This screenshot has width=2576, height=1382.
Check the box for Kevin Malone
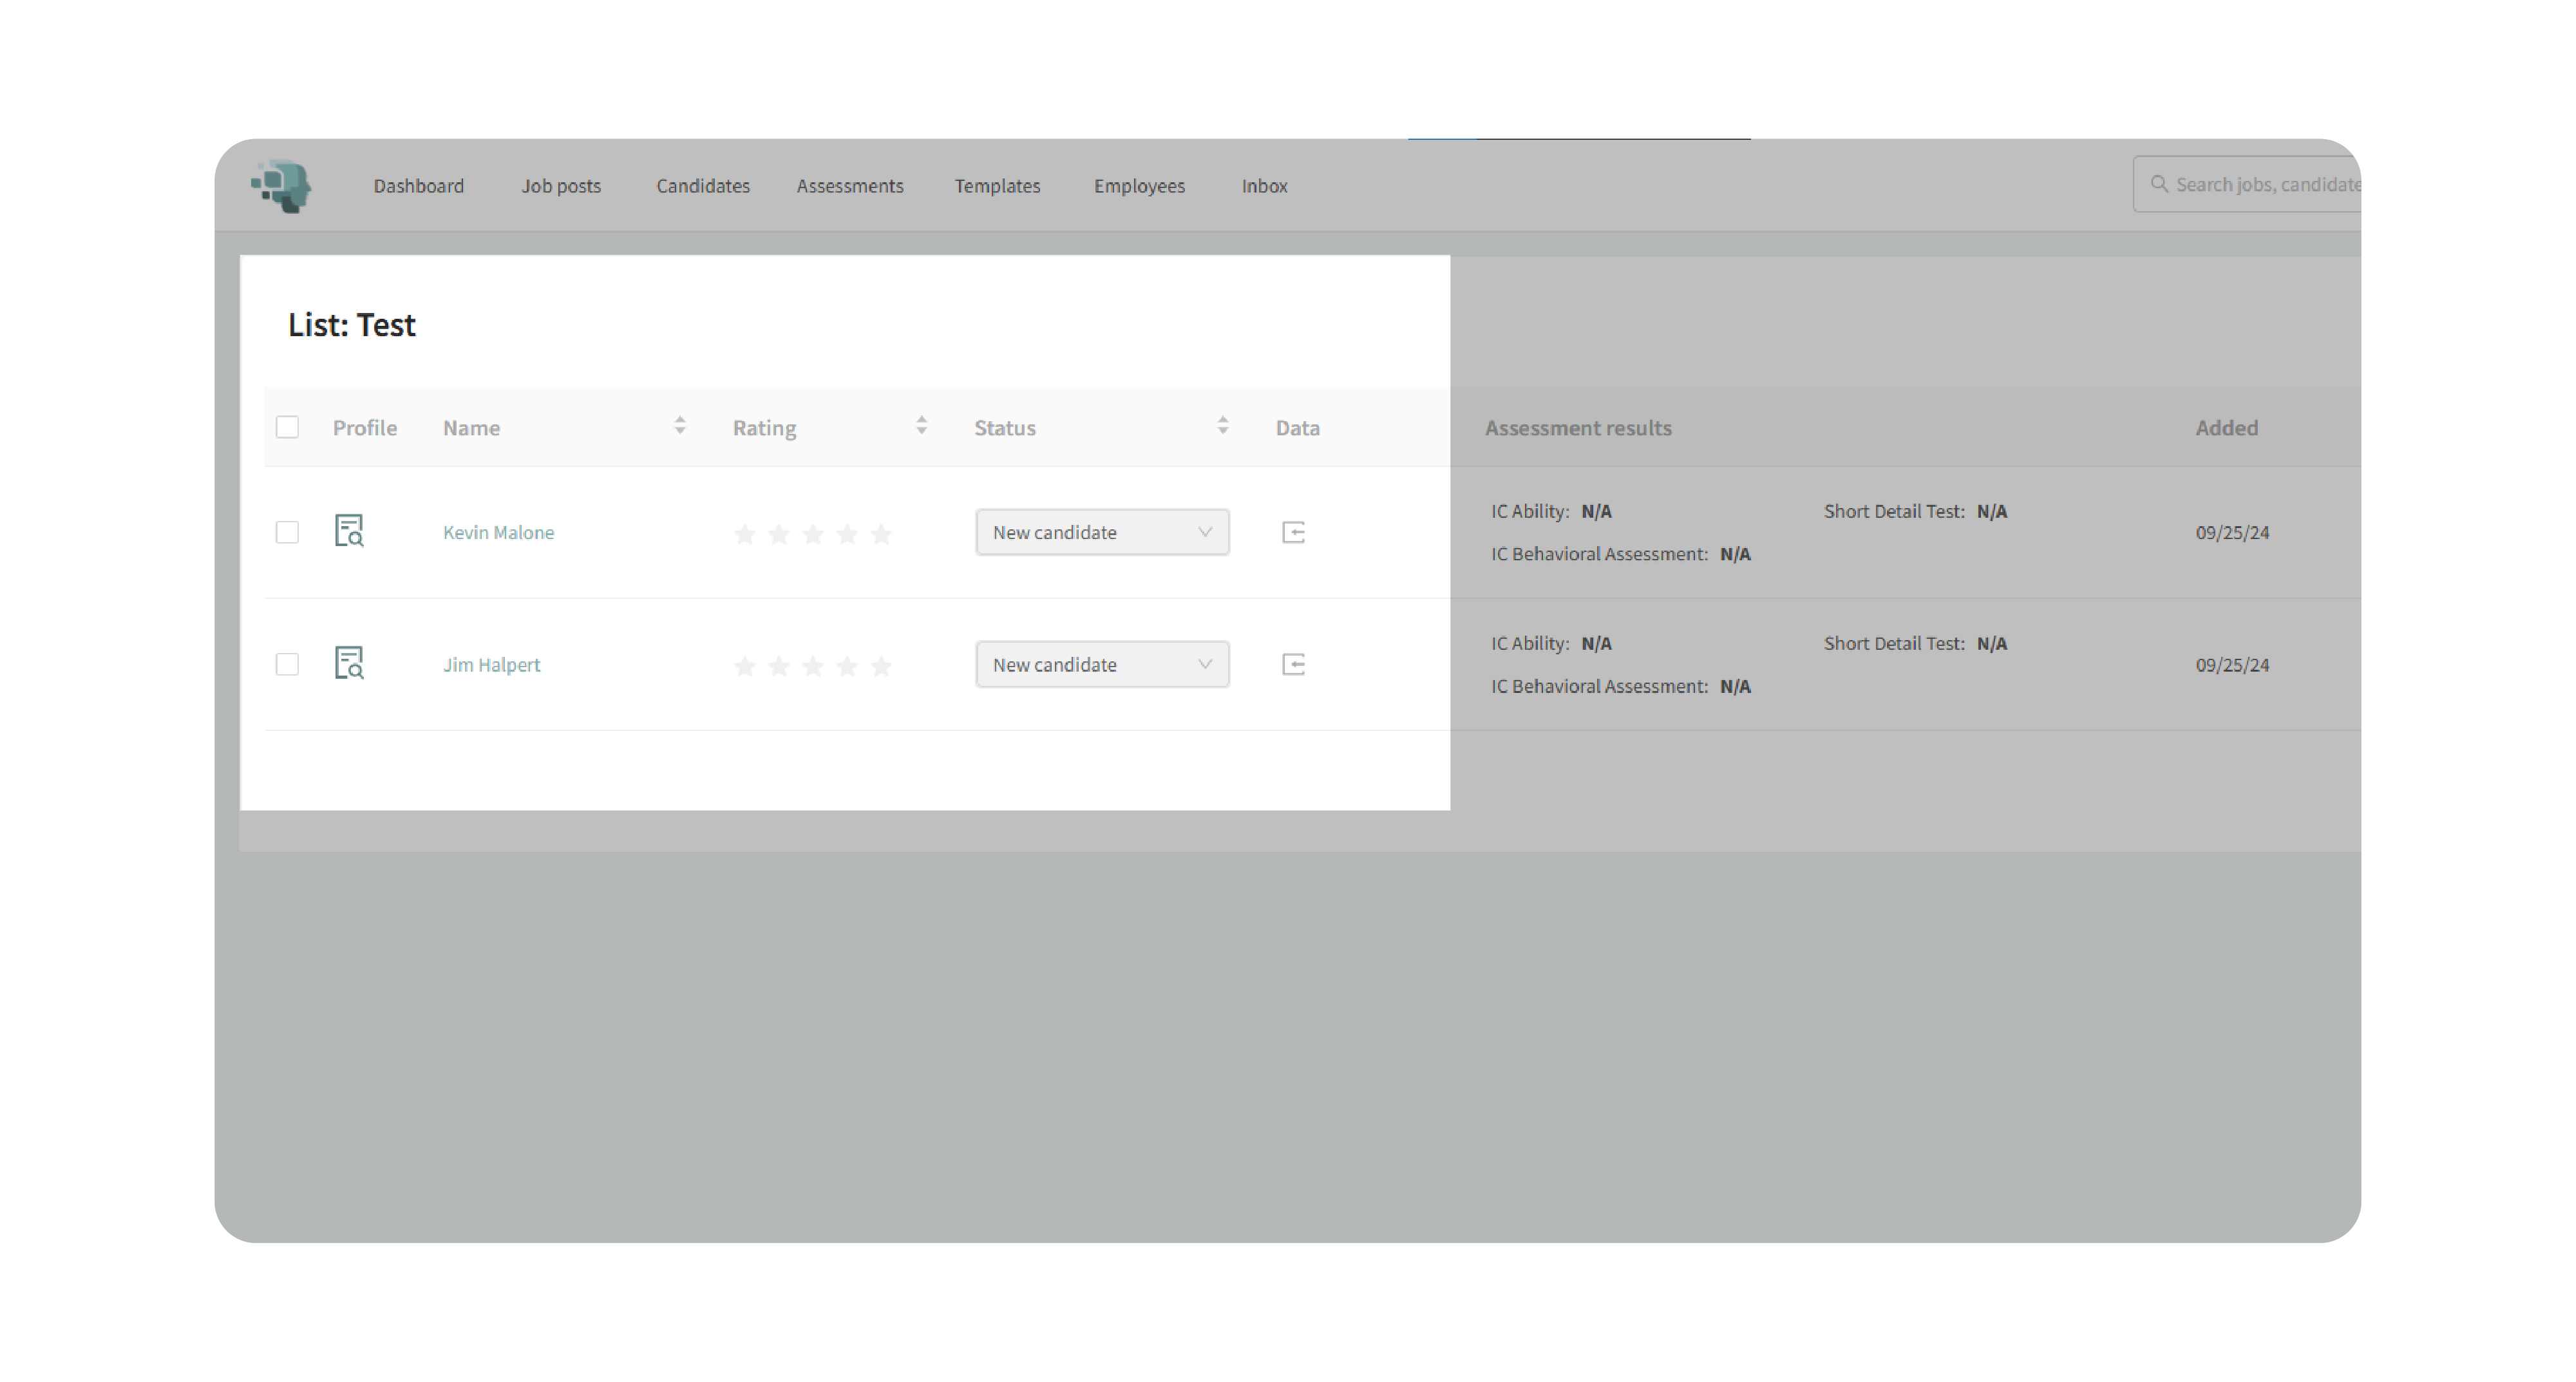pos(287,532)
